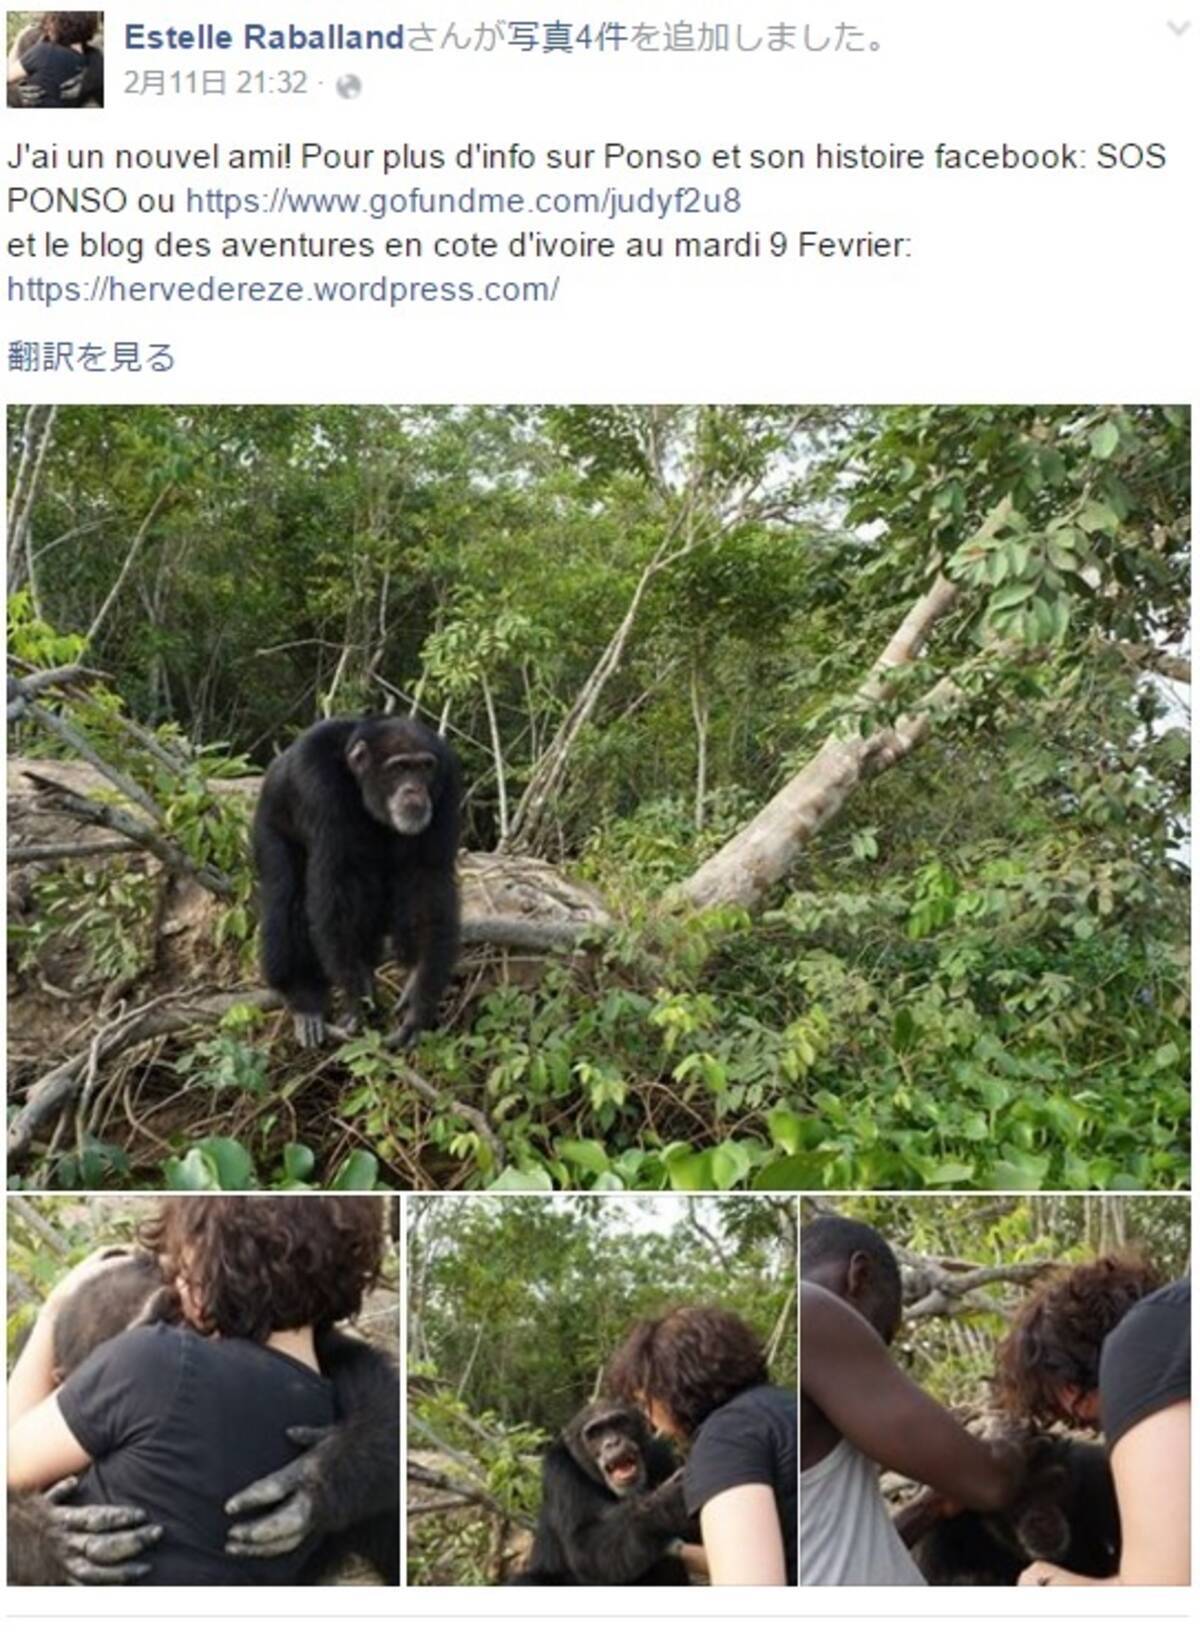Open the photo with man in white tank top
Image resolution: width=1200 pixels, height=1635 pixels.
(996, 1390)
